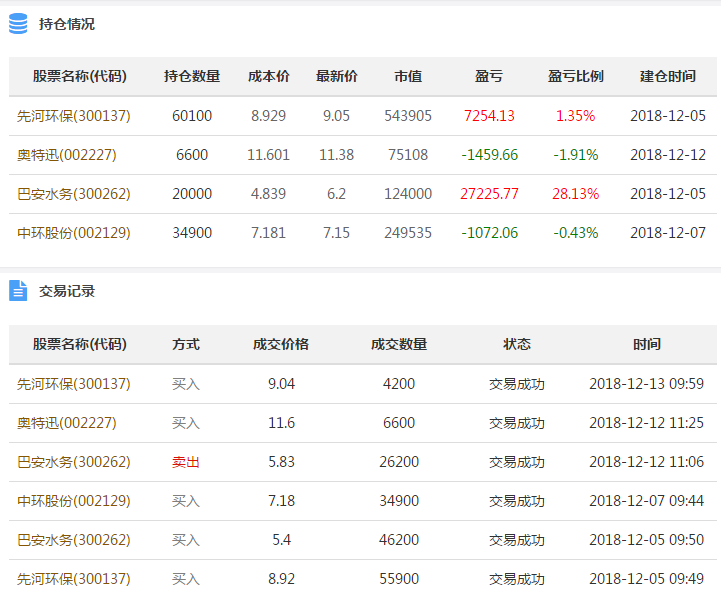Click the red 卖出 label in trade records
The height and width of the screenshot is (591, 721).
click(x=186, y=462)
